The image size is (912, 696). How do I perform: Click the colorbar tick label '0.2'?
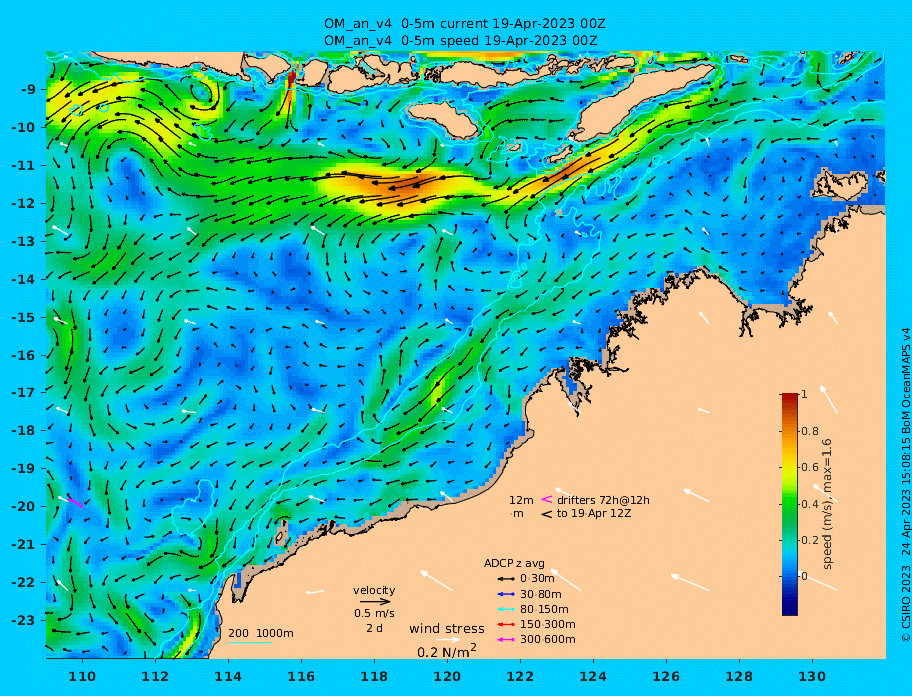pos(810,540)
